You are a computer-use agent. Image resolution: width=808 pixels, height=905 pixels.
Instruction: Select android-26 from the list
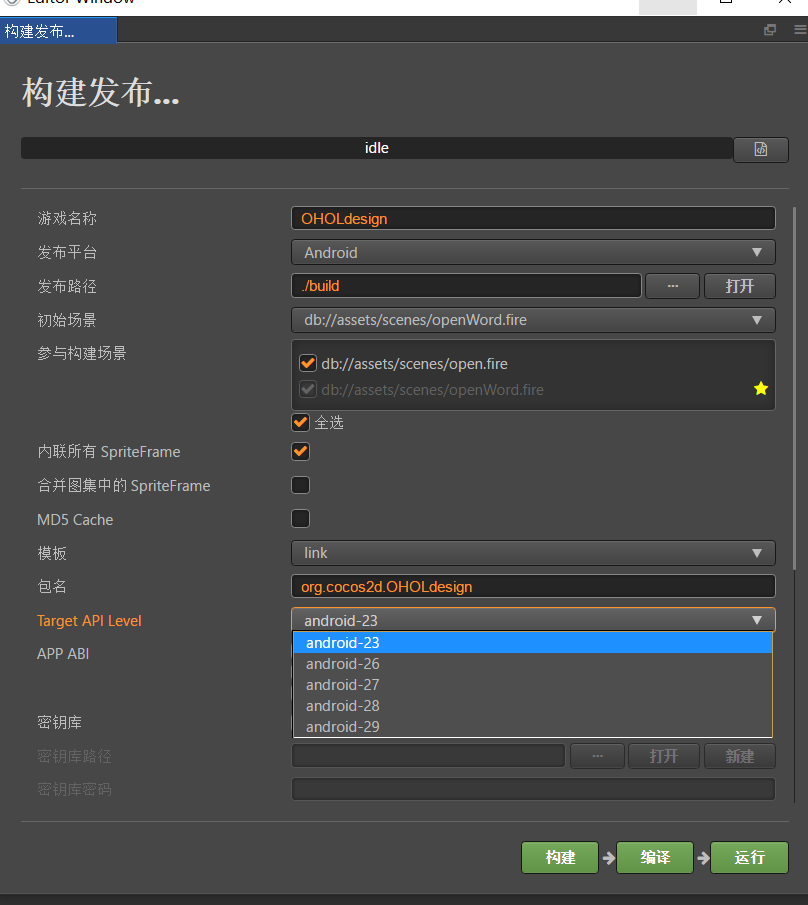(533, 664)
